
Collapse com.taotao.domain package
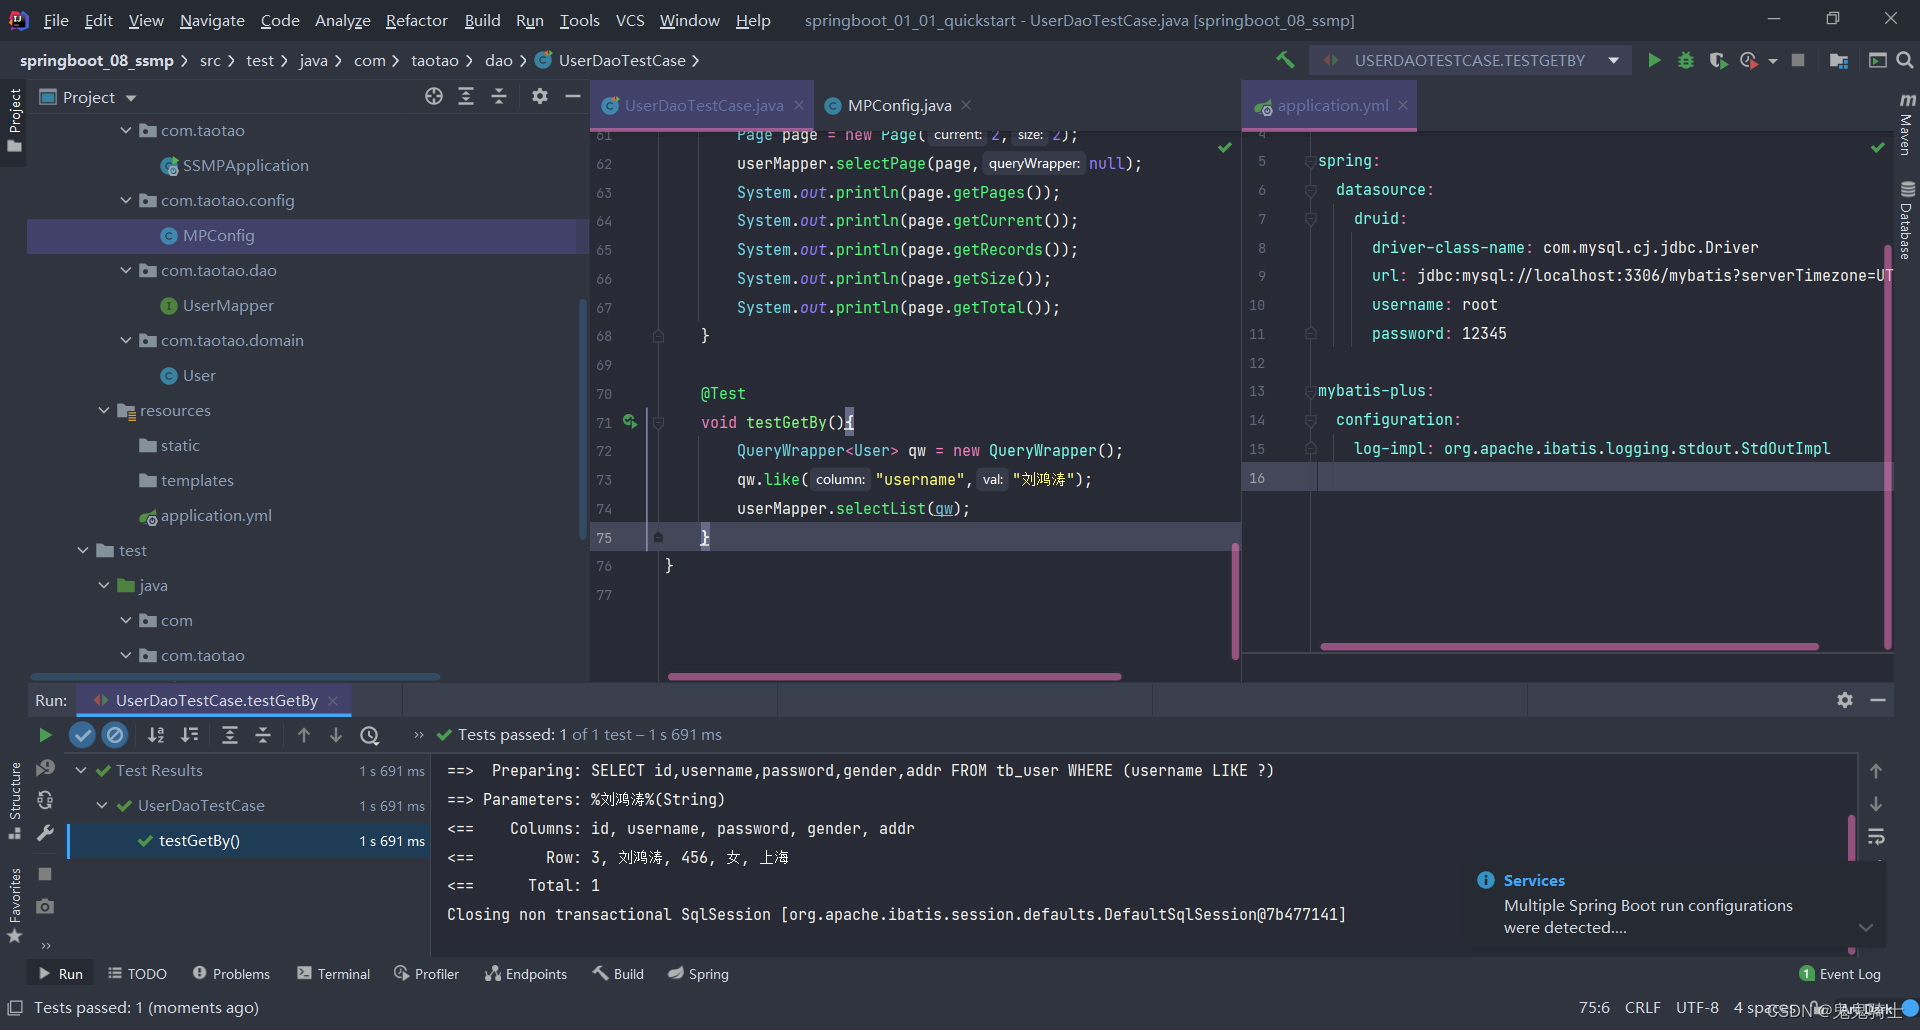(126, 340)
